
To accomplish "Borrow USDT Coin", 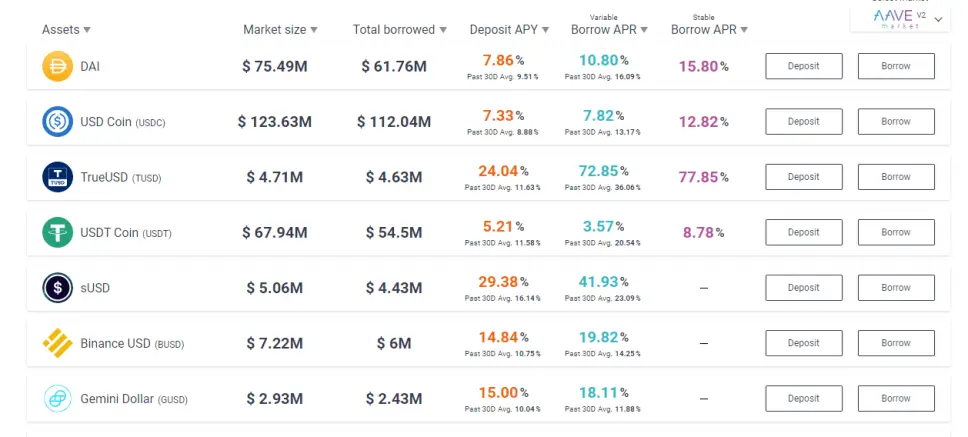I will (x=896, y=232).
